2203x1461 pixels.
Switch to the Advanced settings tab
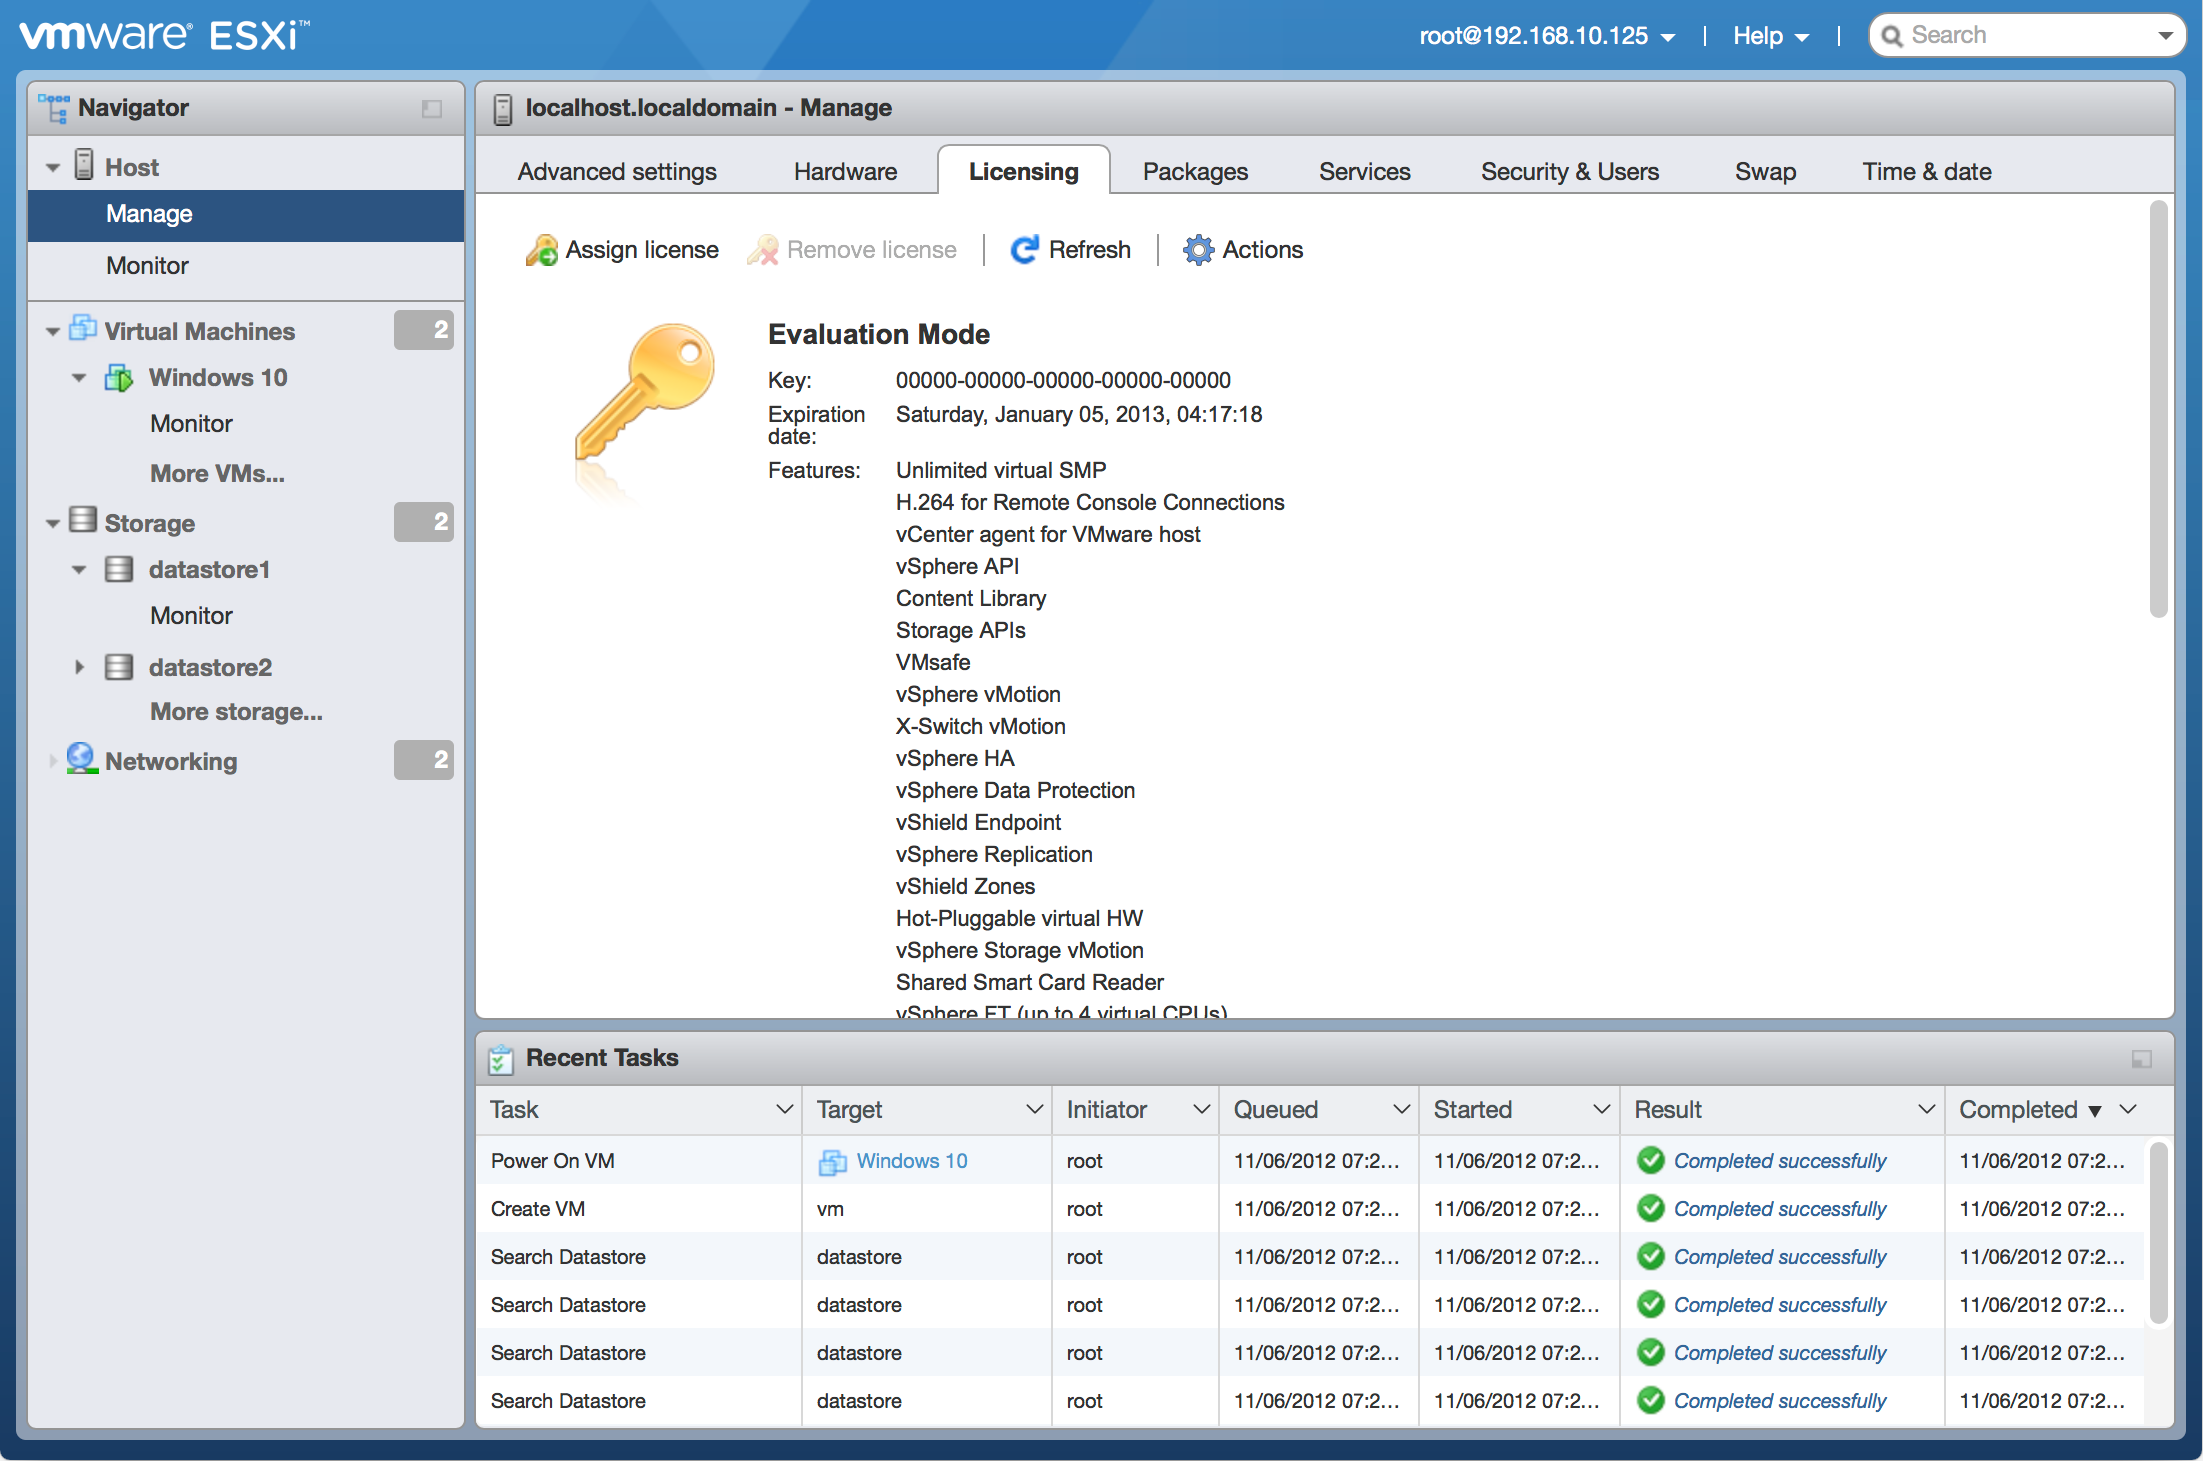(617, 172)
